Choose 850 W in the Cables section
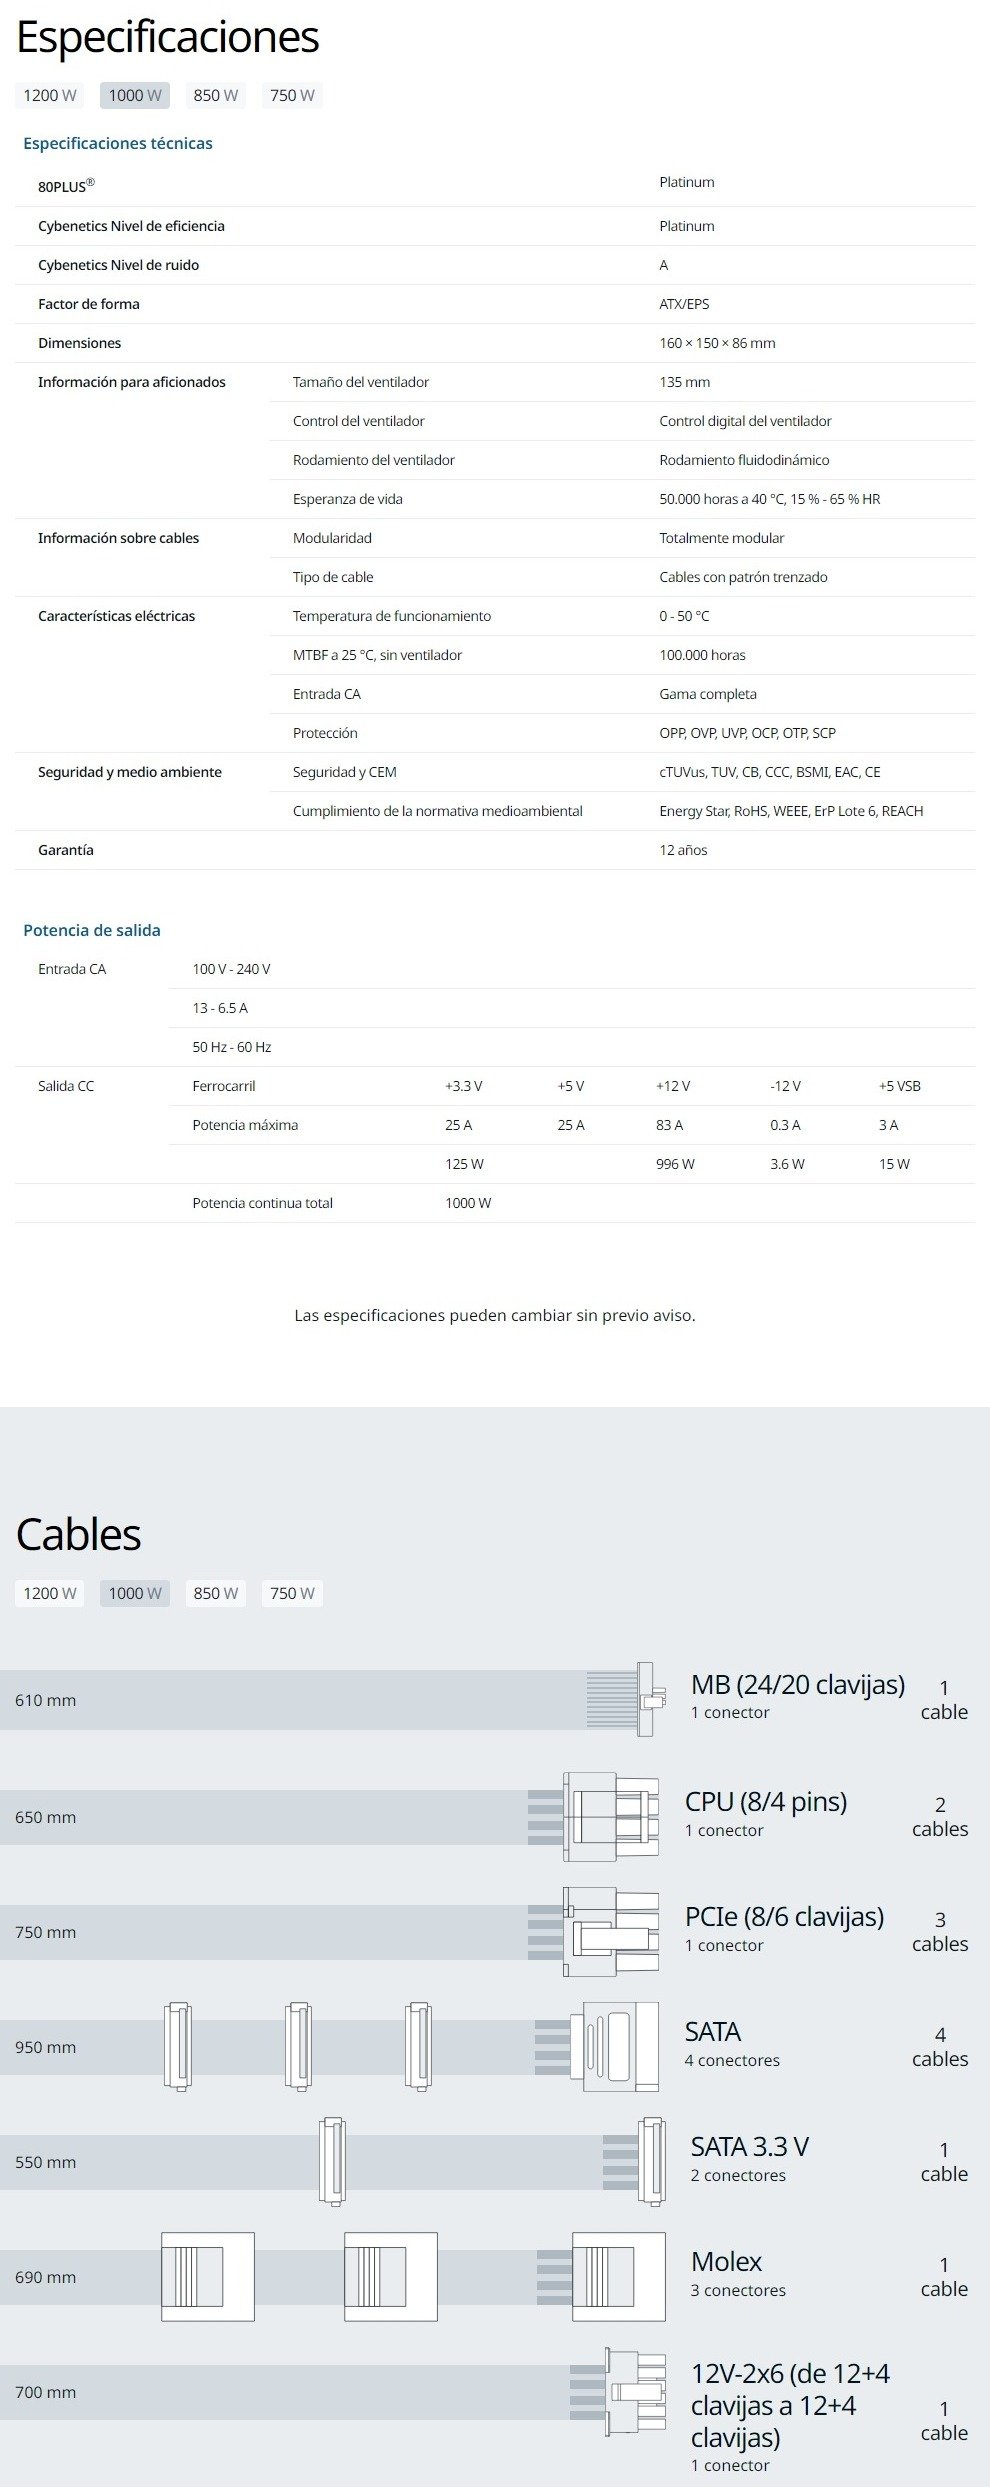This screenshot has width=990, height=2487. tap(216, 1593)
